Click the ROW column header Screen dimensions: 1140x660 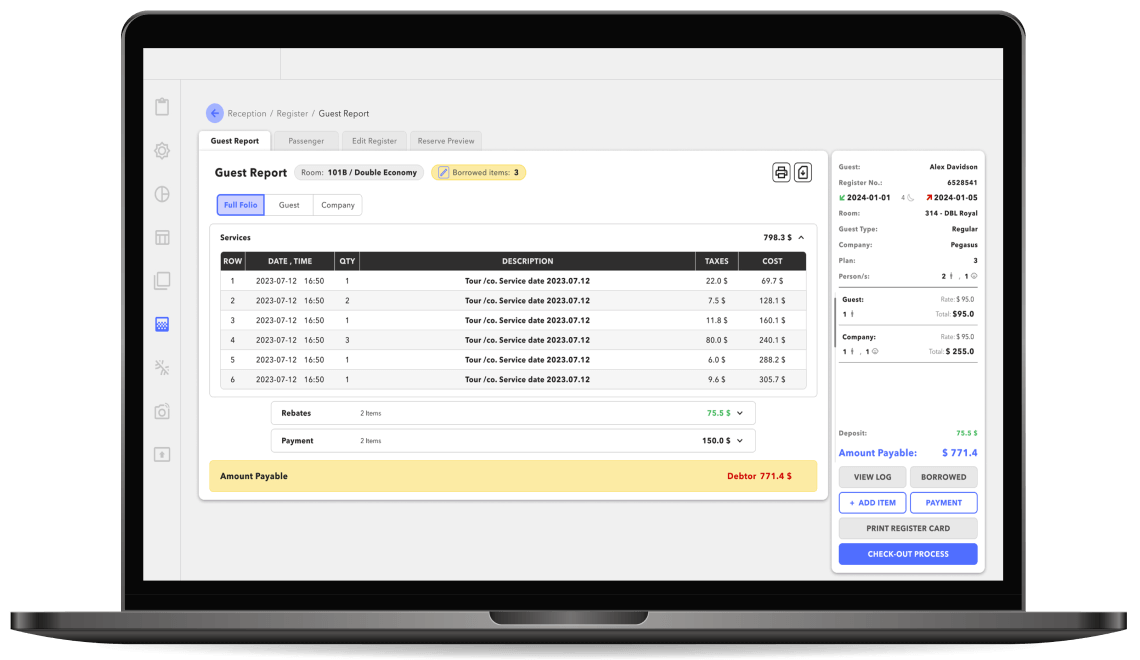click(233, 261)
